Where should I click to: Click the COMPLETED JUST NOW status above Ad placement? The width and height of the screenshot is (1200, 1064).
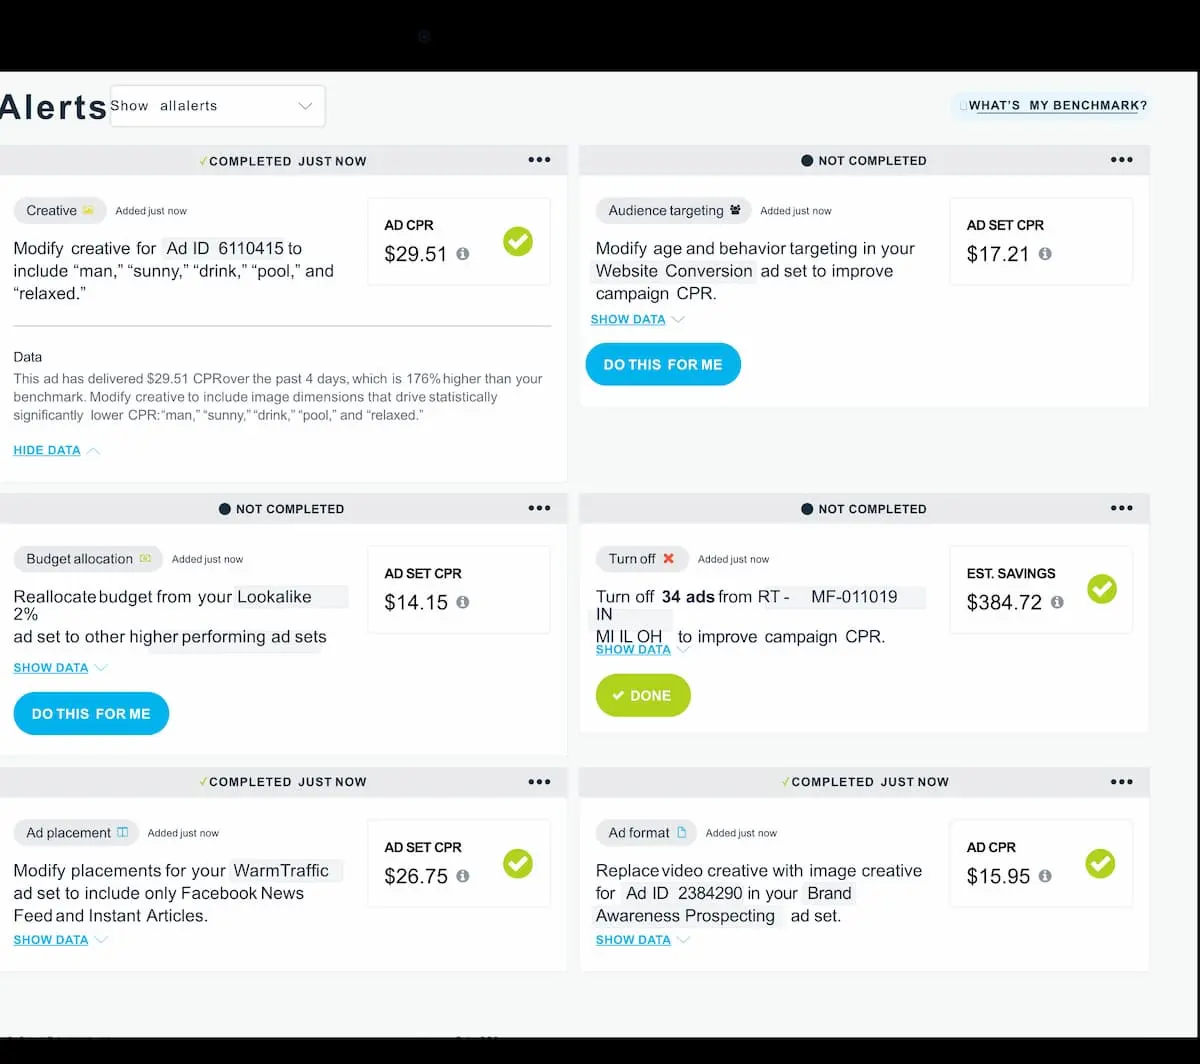point(283,782)
